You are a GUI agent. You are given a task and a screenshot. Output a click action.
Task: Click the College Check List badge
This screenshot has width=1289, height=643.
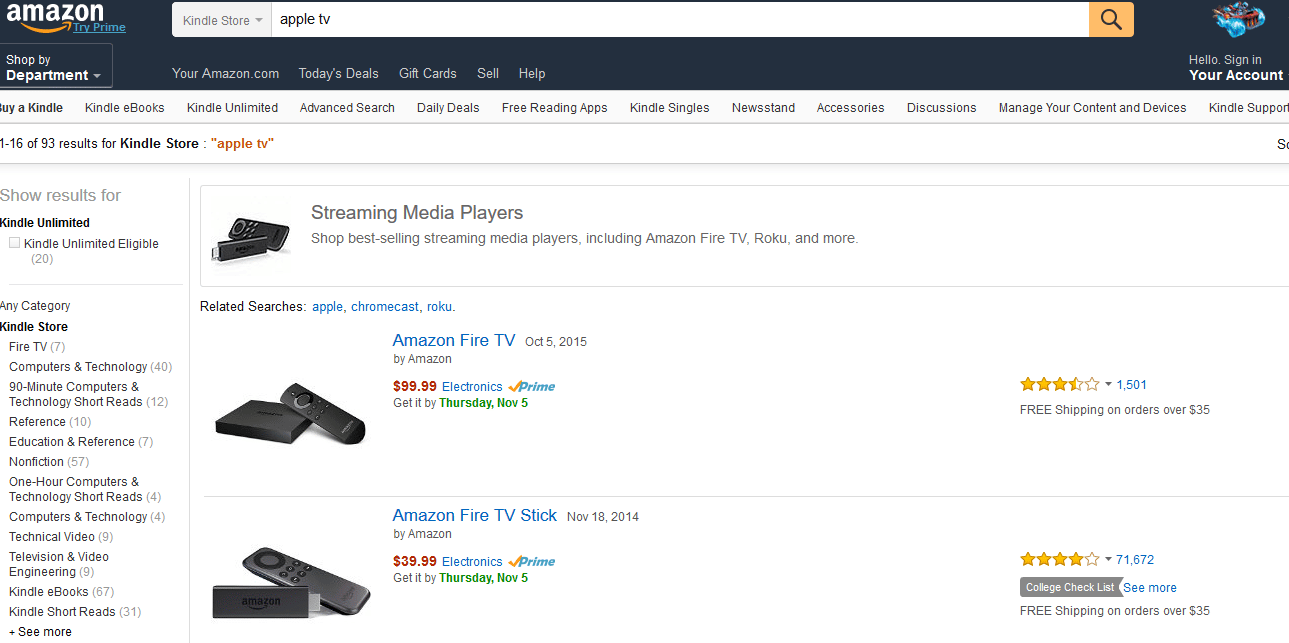[x=1070, y=587]
